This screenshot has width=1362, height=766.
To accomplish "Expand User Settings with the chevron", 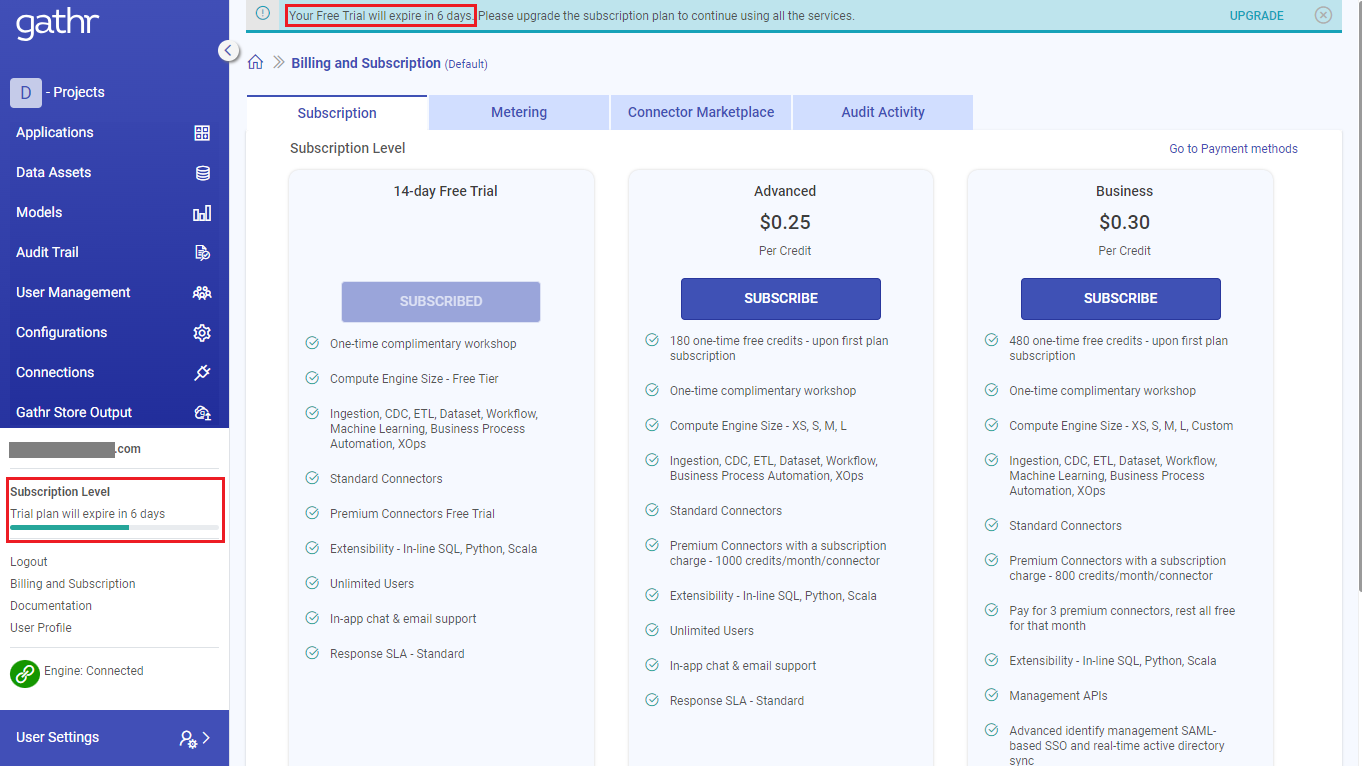I will click(x=206, y=738).
